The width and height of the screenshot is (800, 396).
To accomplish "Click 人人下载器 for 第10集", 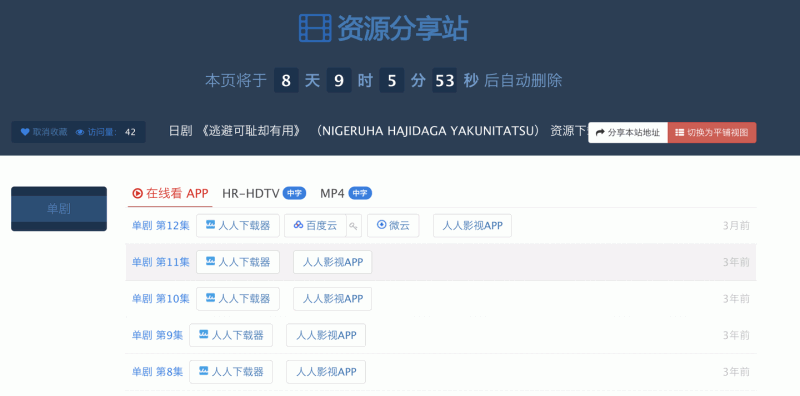I will coord(238,299).
